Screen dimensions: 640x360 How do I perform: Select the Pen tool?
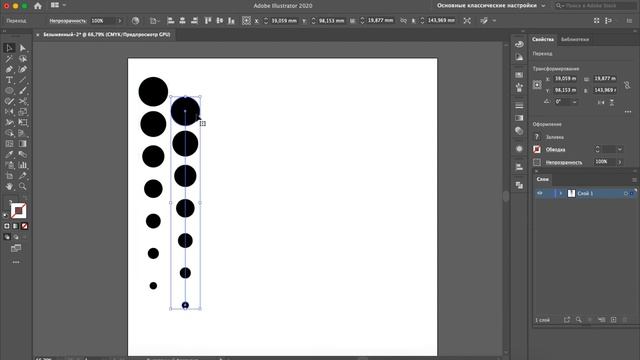click(x=9, y=69)
